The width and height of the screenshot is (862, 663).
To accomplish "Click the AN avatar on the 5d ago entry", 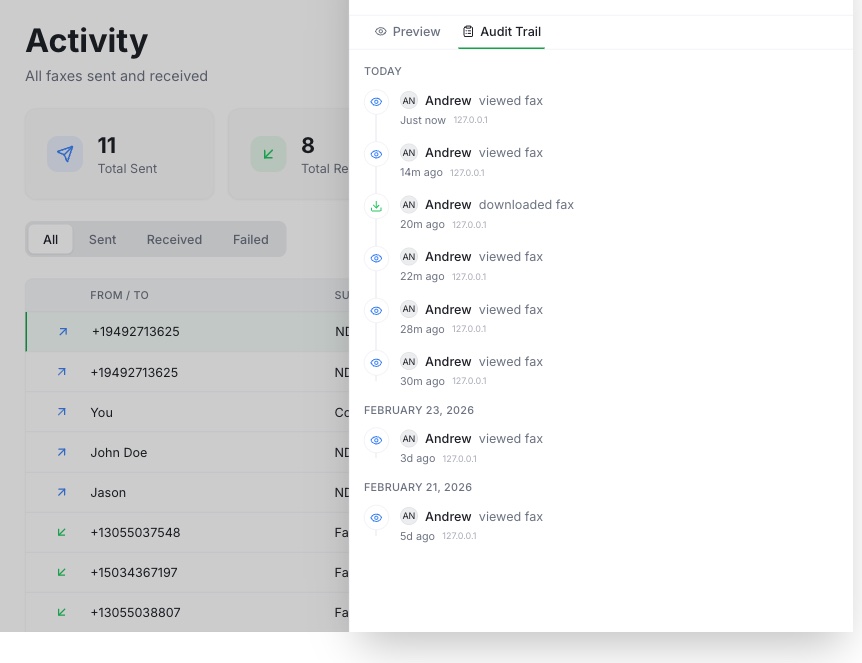I will 408,516.
